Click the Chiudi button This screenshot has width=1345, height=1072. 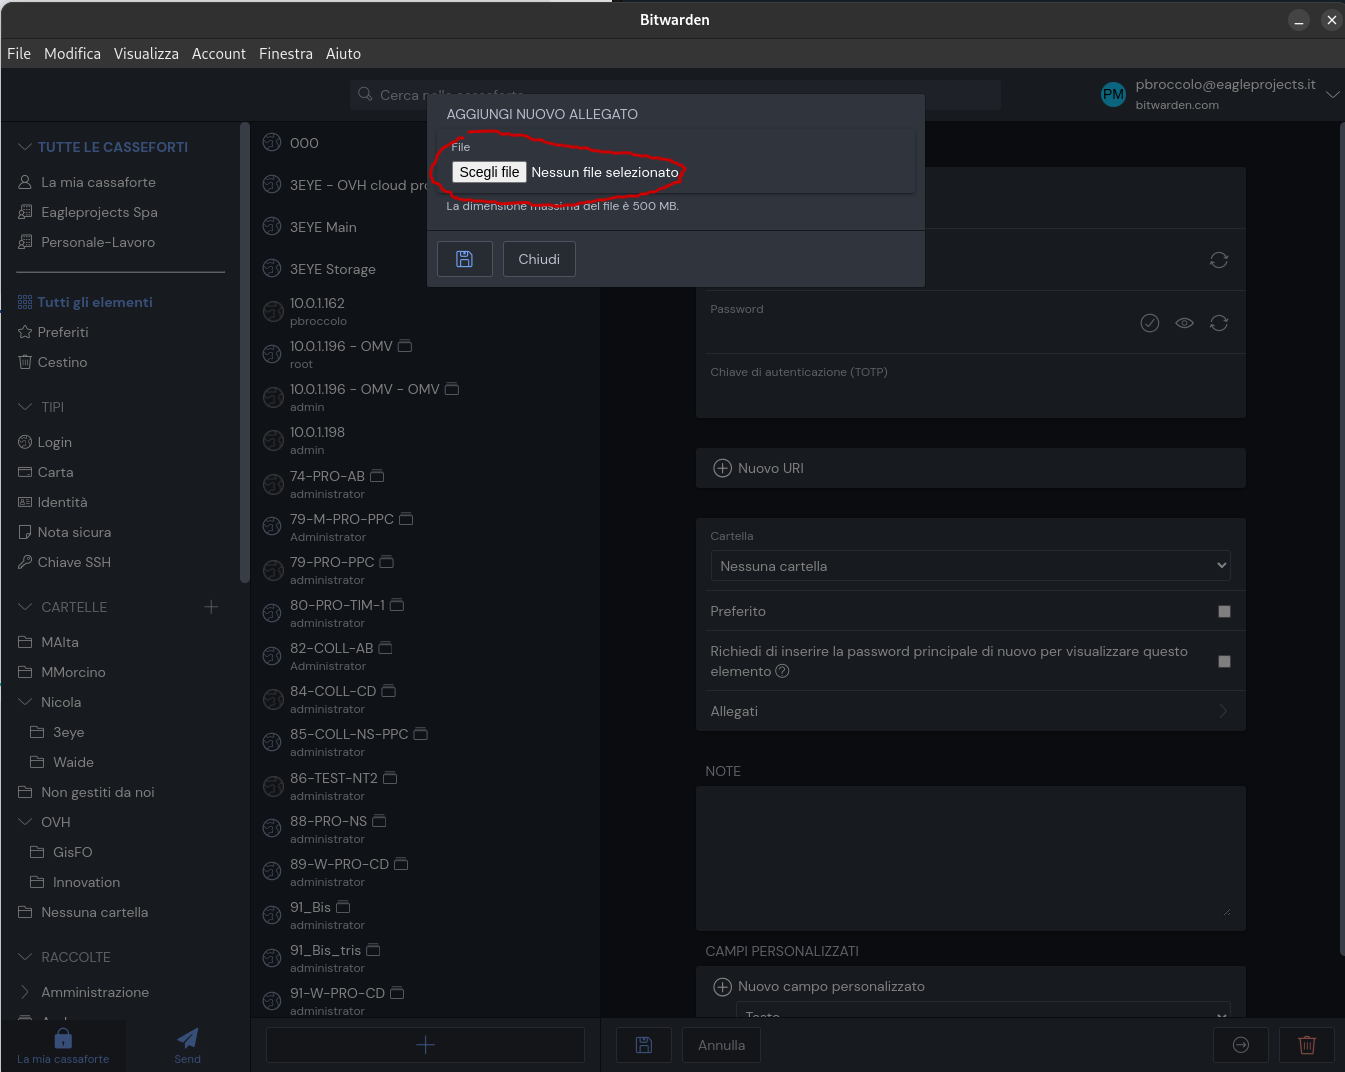click(538, 259)
